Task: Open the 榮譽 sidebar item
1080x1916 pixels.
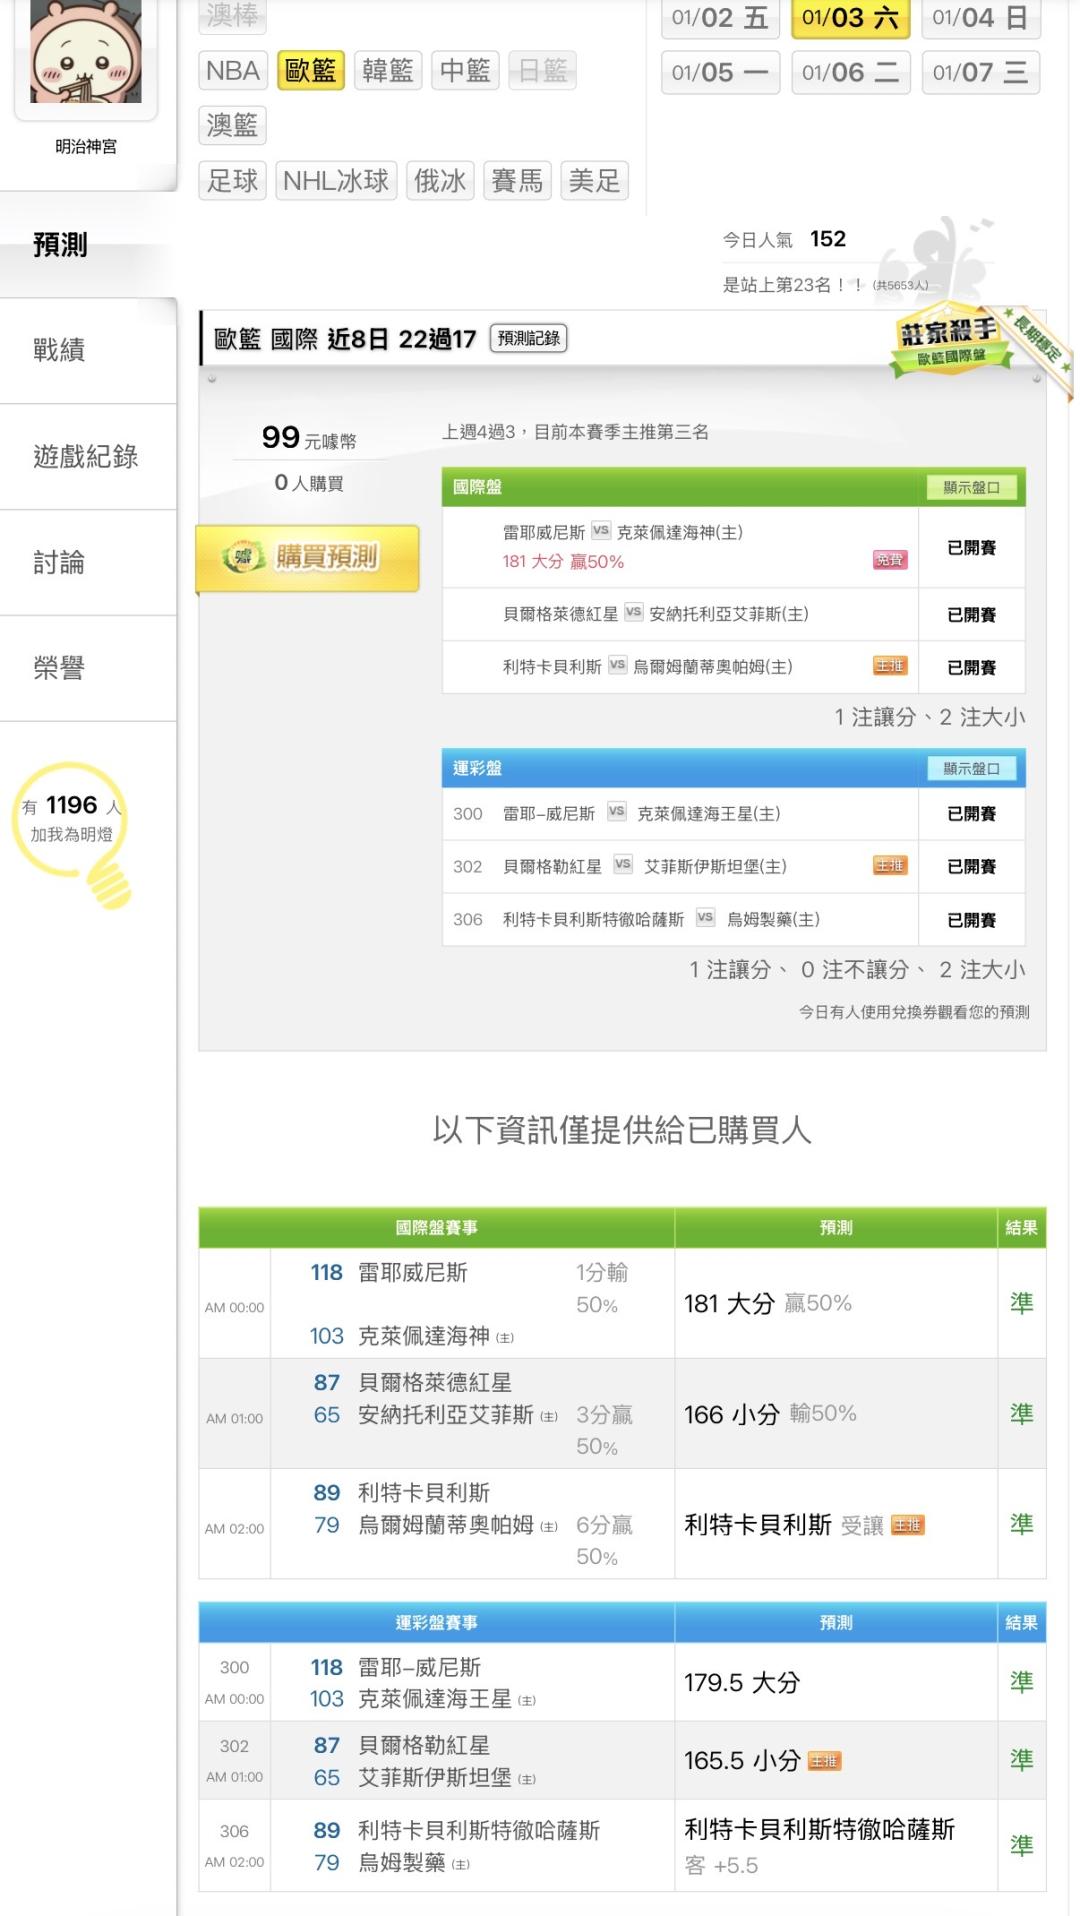Action: click(60, 668)
